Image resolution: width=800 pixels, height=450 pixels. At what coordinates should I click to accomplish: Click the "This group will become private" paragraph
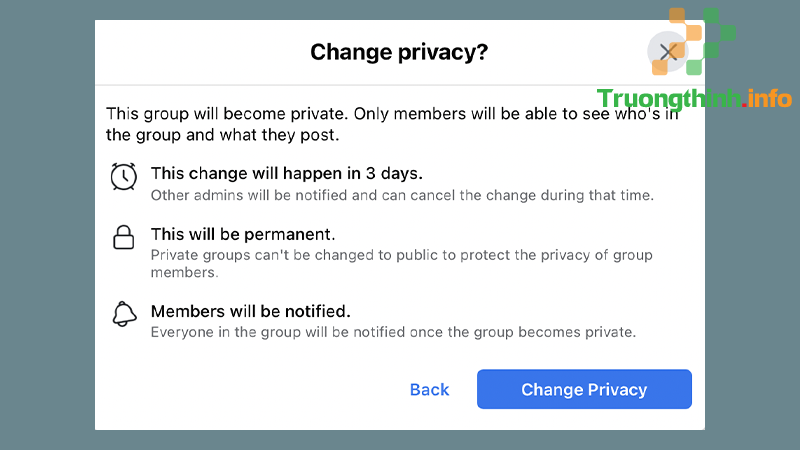[x=392, y=124]
